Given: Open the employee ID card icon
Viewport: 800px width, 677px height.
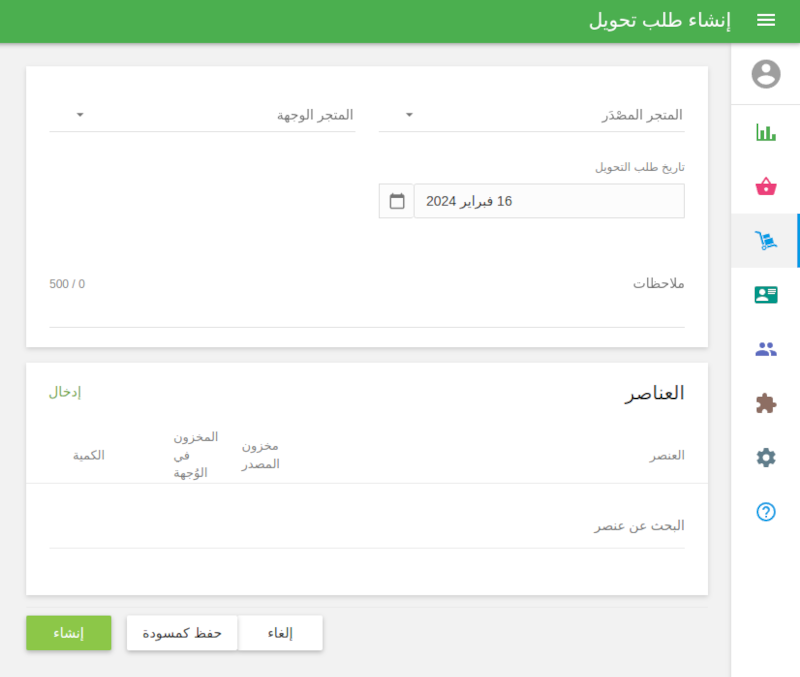Looking at the screenshot, I should tap(765, 295).
